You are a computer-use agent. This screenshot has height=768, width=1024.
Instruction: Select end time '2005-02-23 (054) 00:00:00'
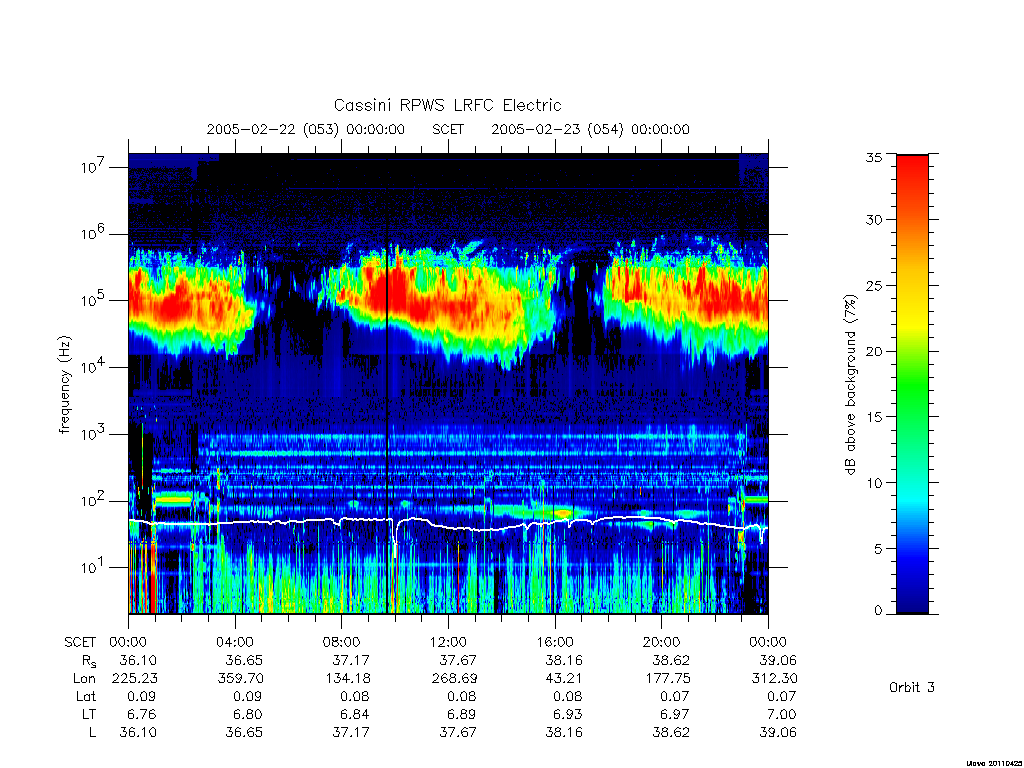click(x=590, y=129)
